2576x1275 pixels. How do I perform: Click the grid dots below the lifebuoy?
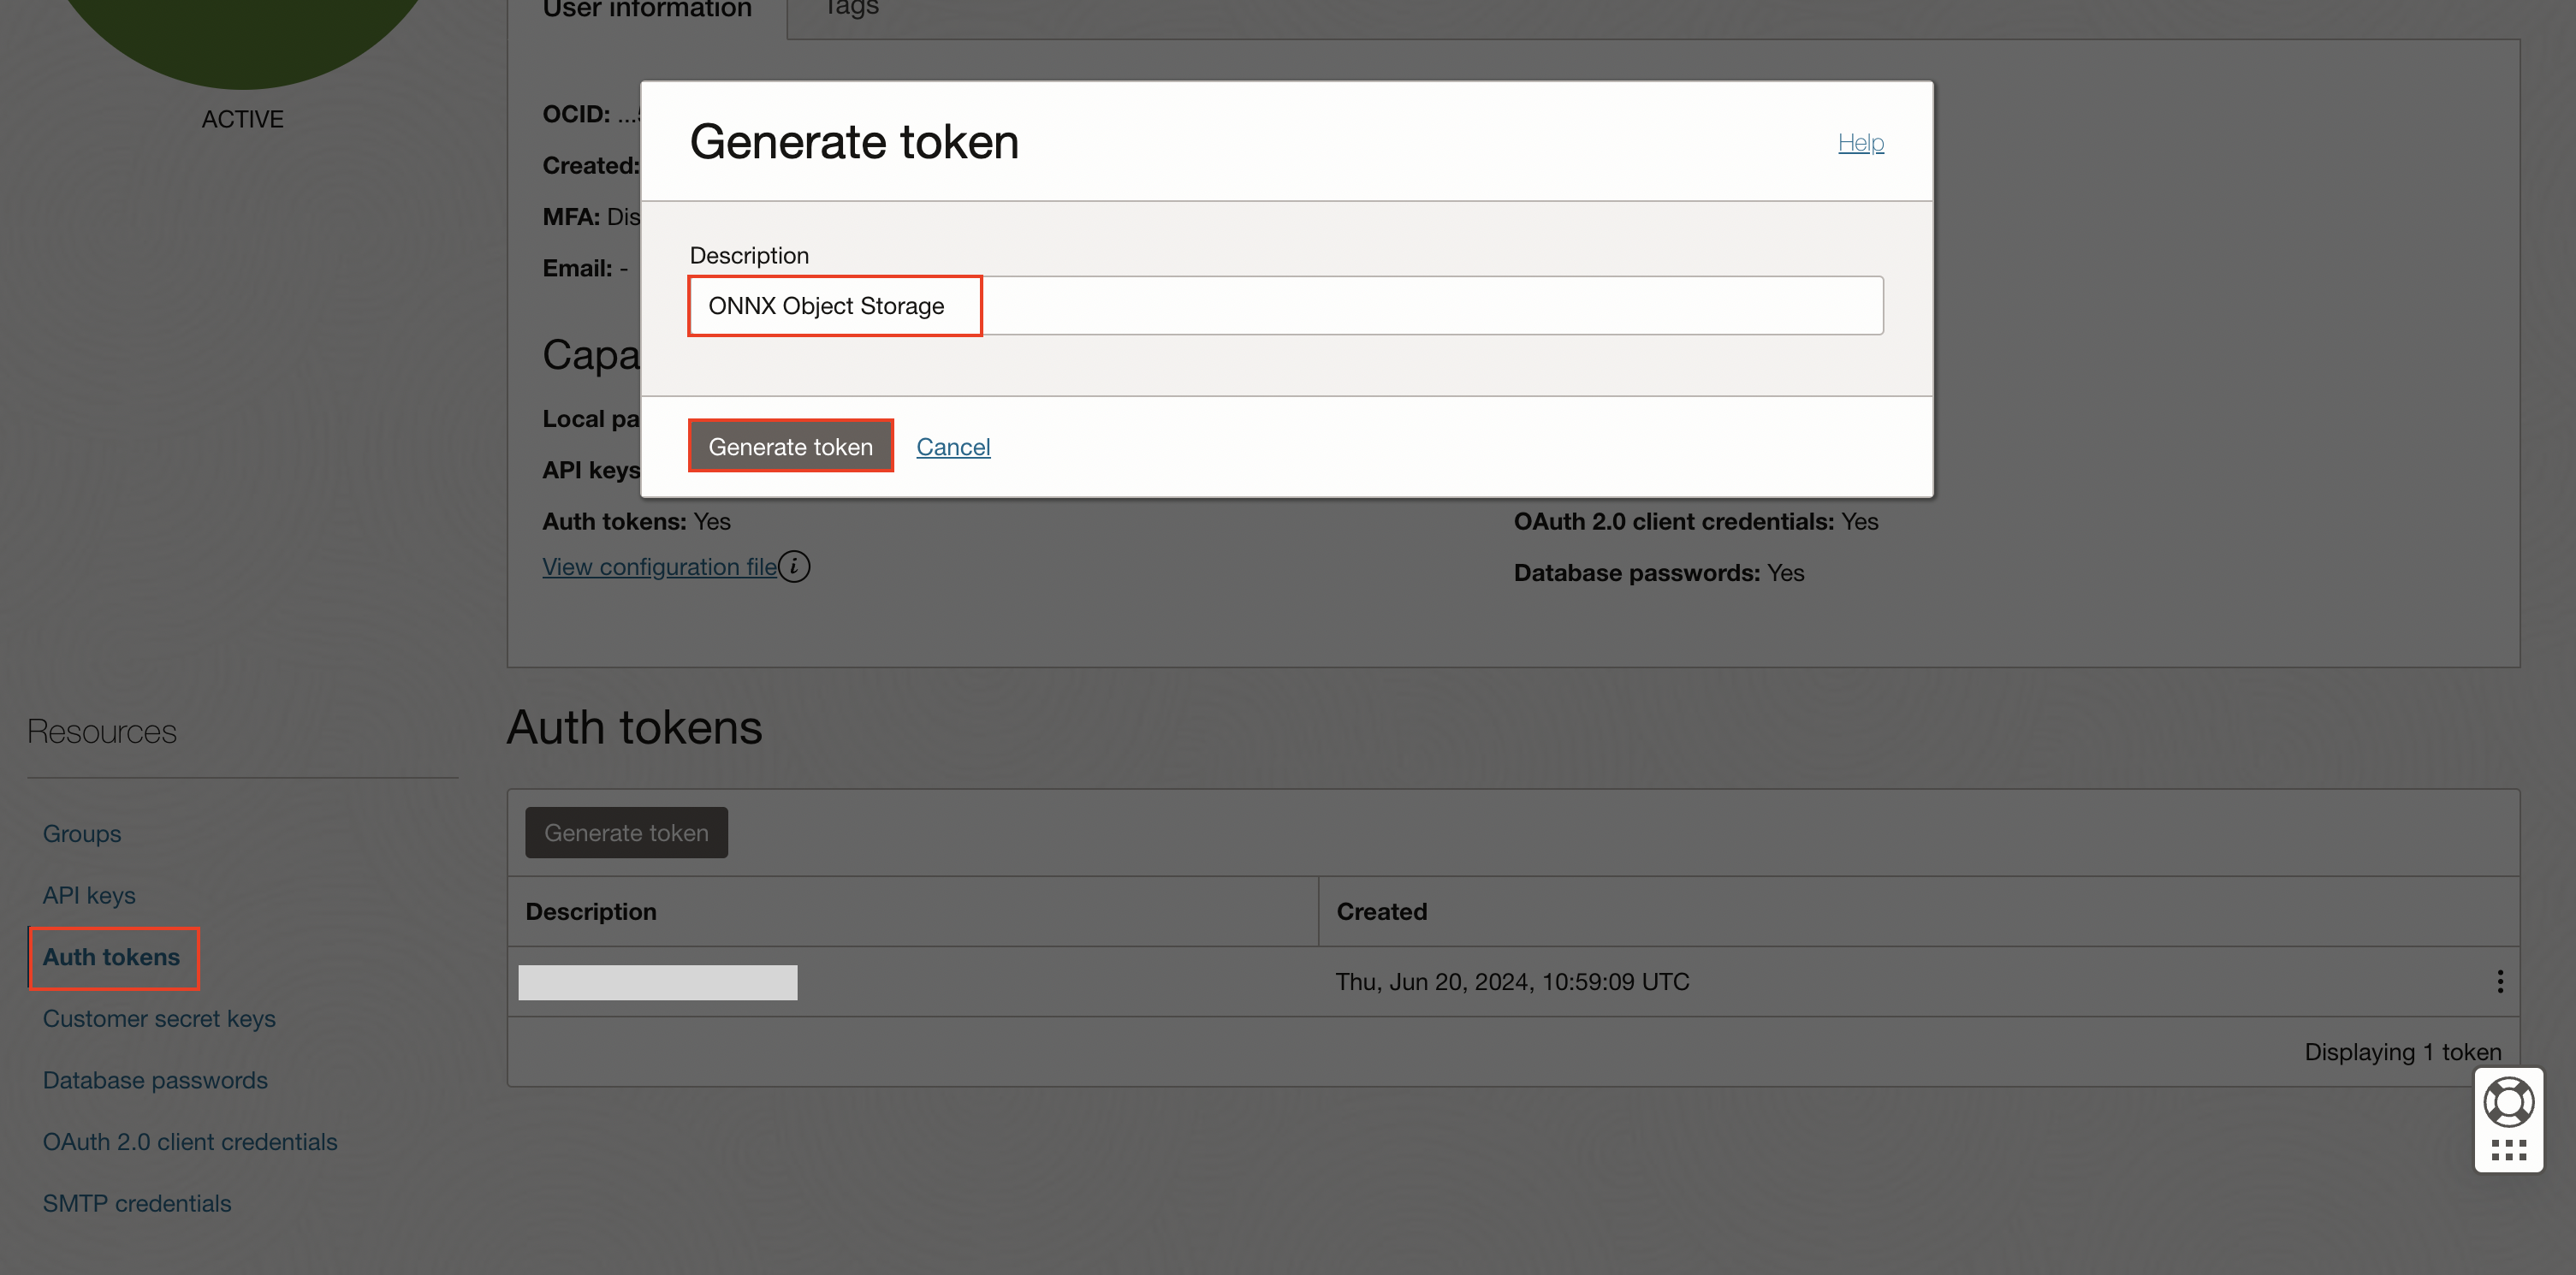tap(2508, 1149)
